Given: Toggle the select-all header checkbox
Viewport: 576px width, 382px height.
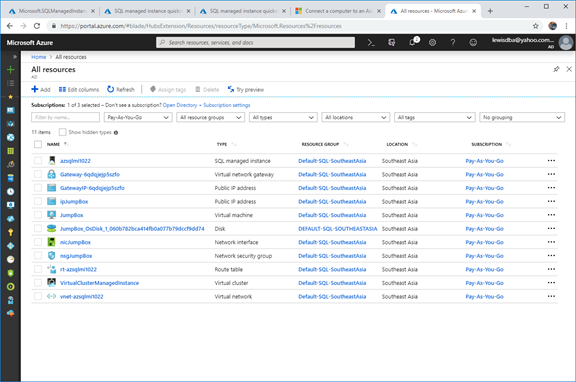Looking at the screenshot, I should (x=38, y=144).
